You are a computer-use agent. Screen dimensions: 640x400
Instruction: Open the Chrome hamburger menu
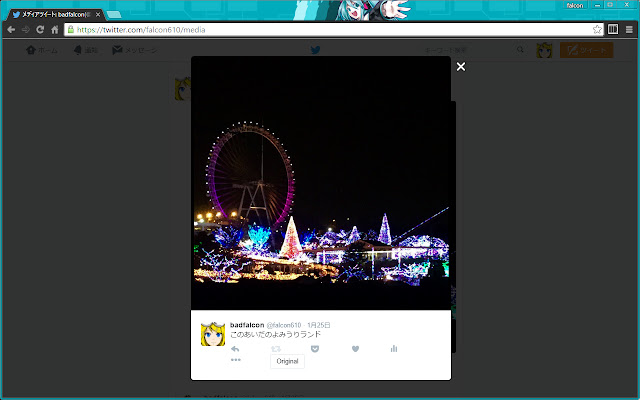[629, 29]
